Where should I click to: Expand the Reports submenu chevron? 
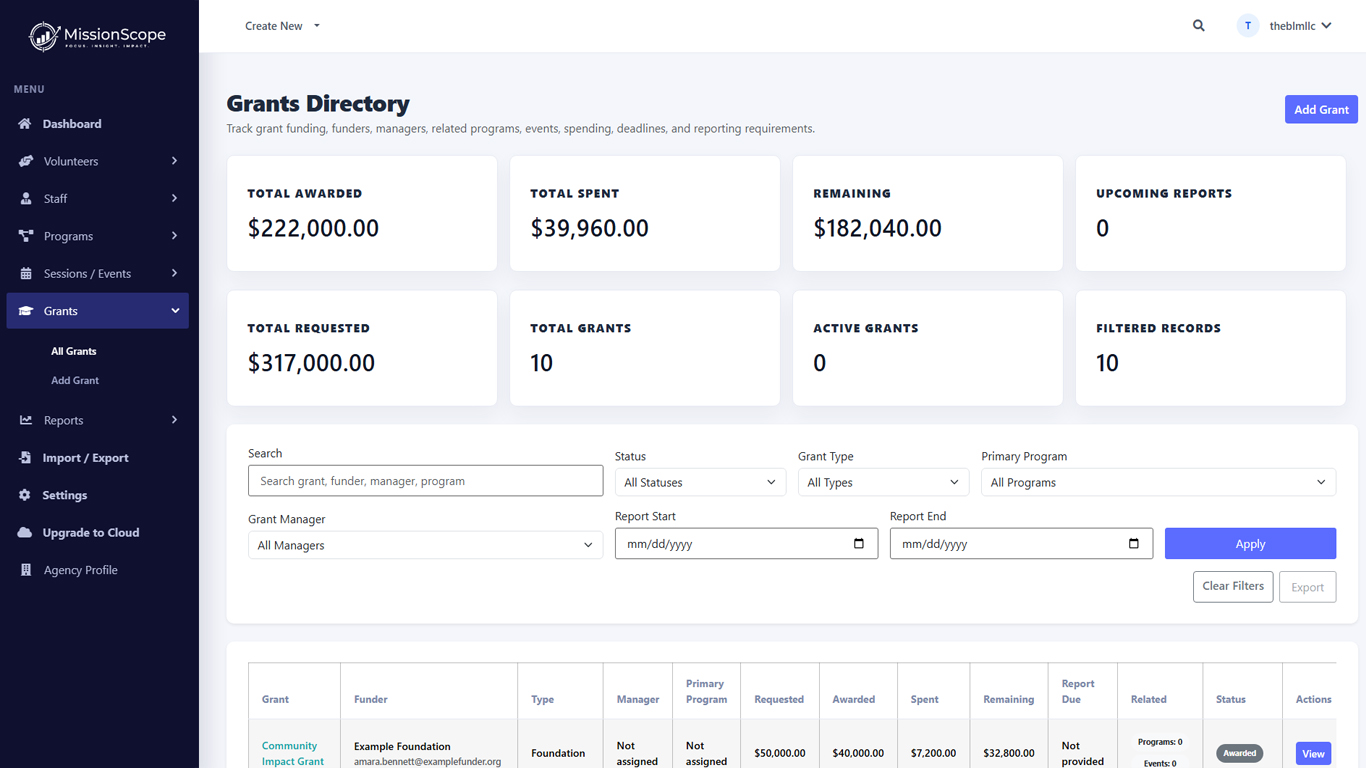pos(174,420)
